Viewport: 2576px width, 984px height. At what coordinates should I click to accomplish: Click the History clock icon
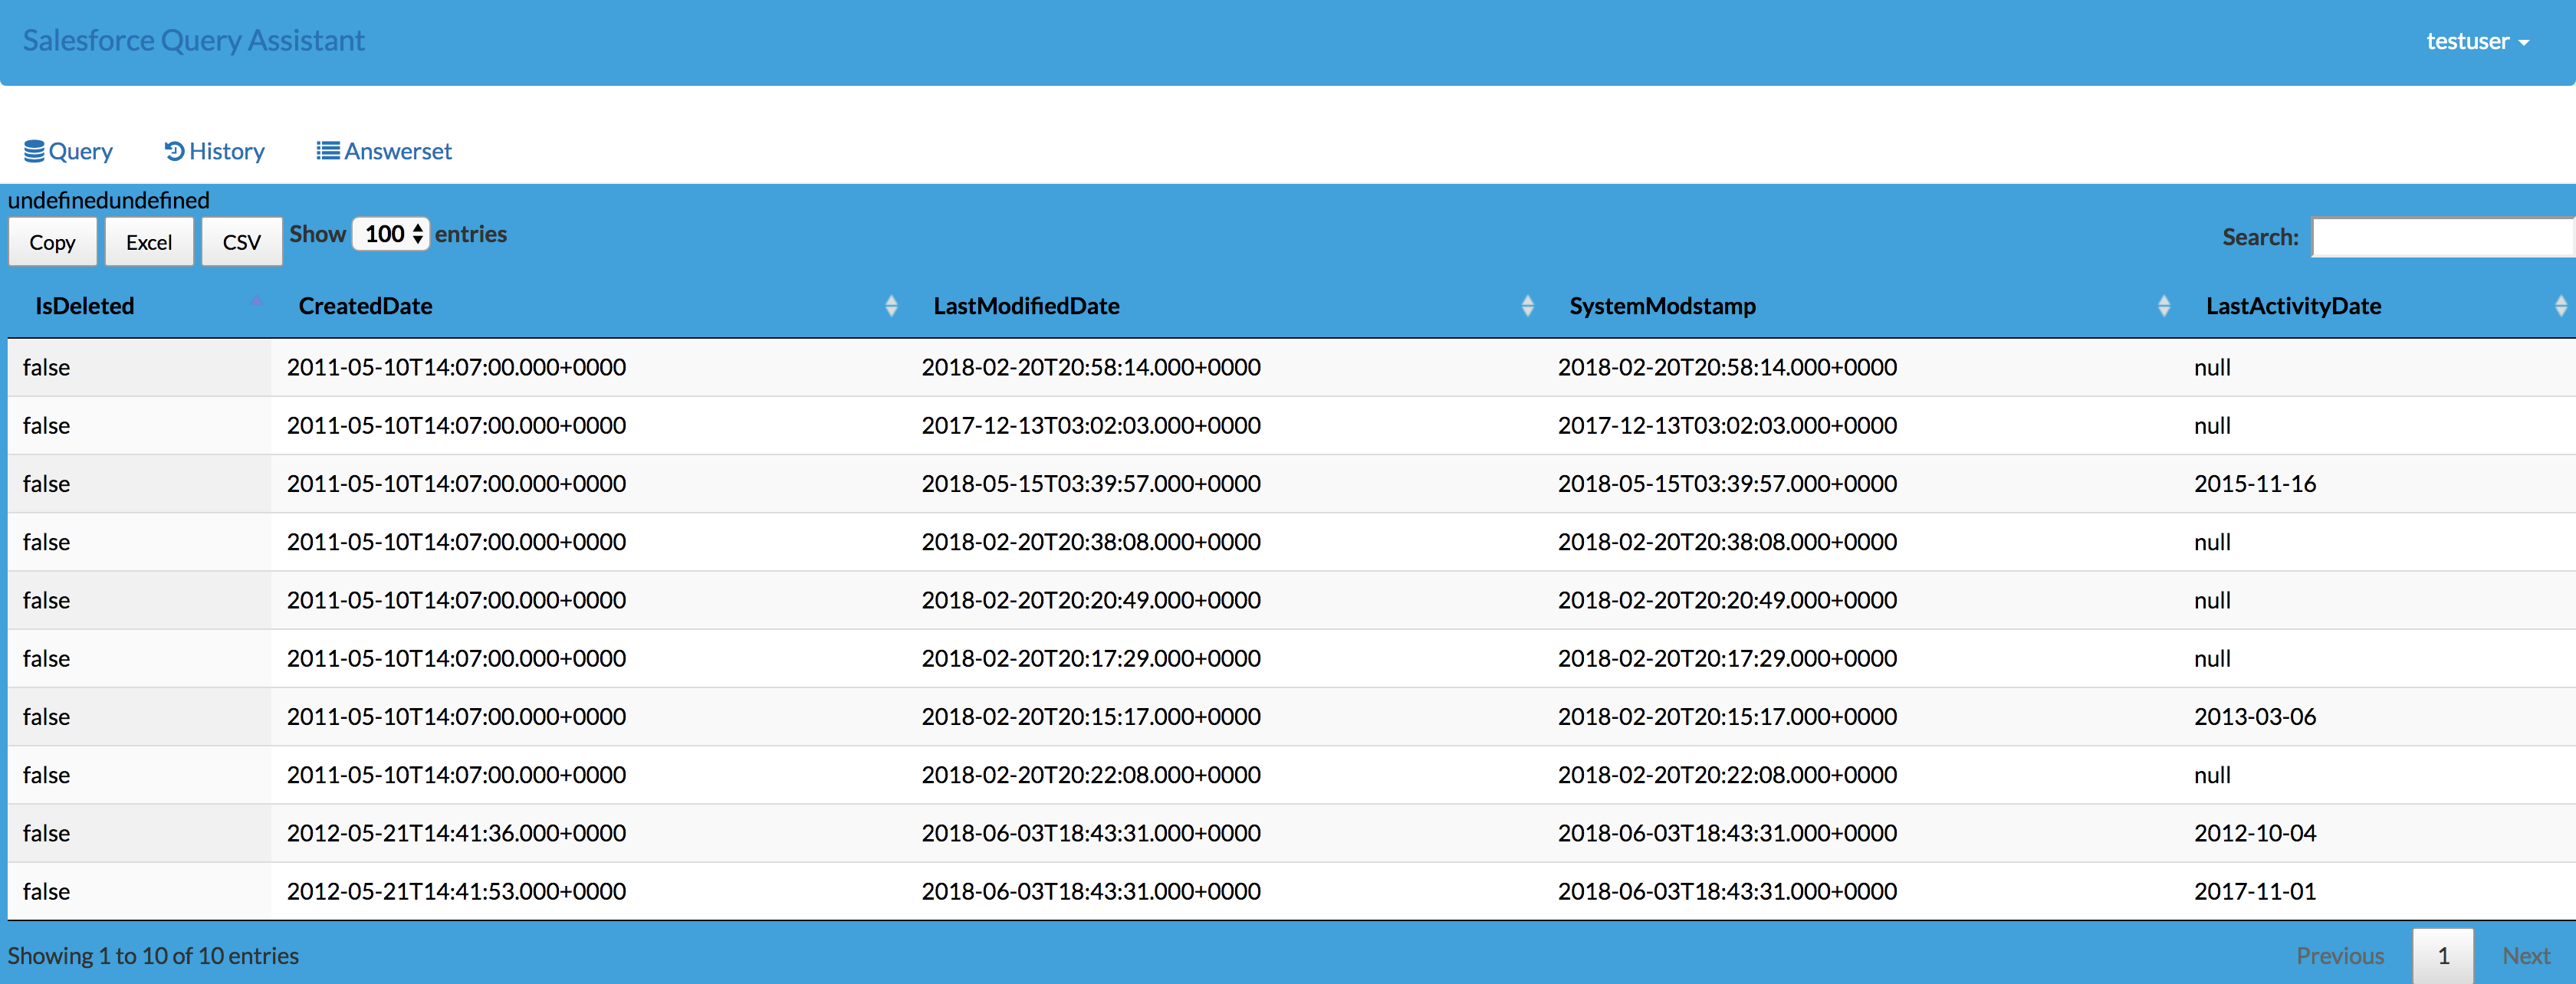click(174, 151)
